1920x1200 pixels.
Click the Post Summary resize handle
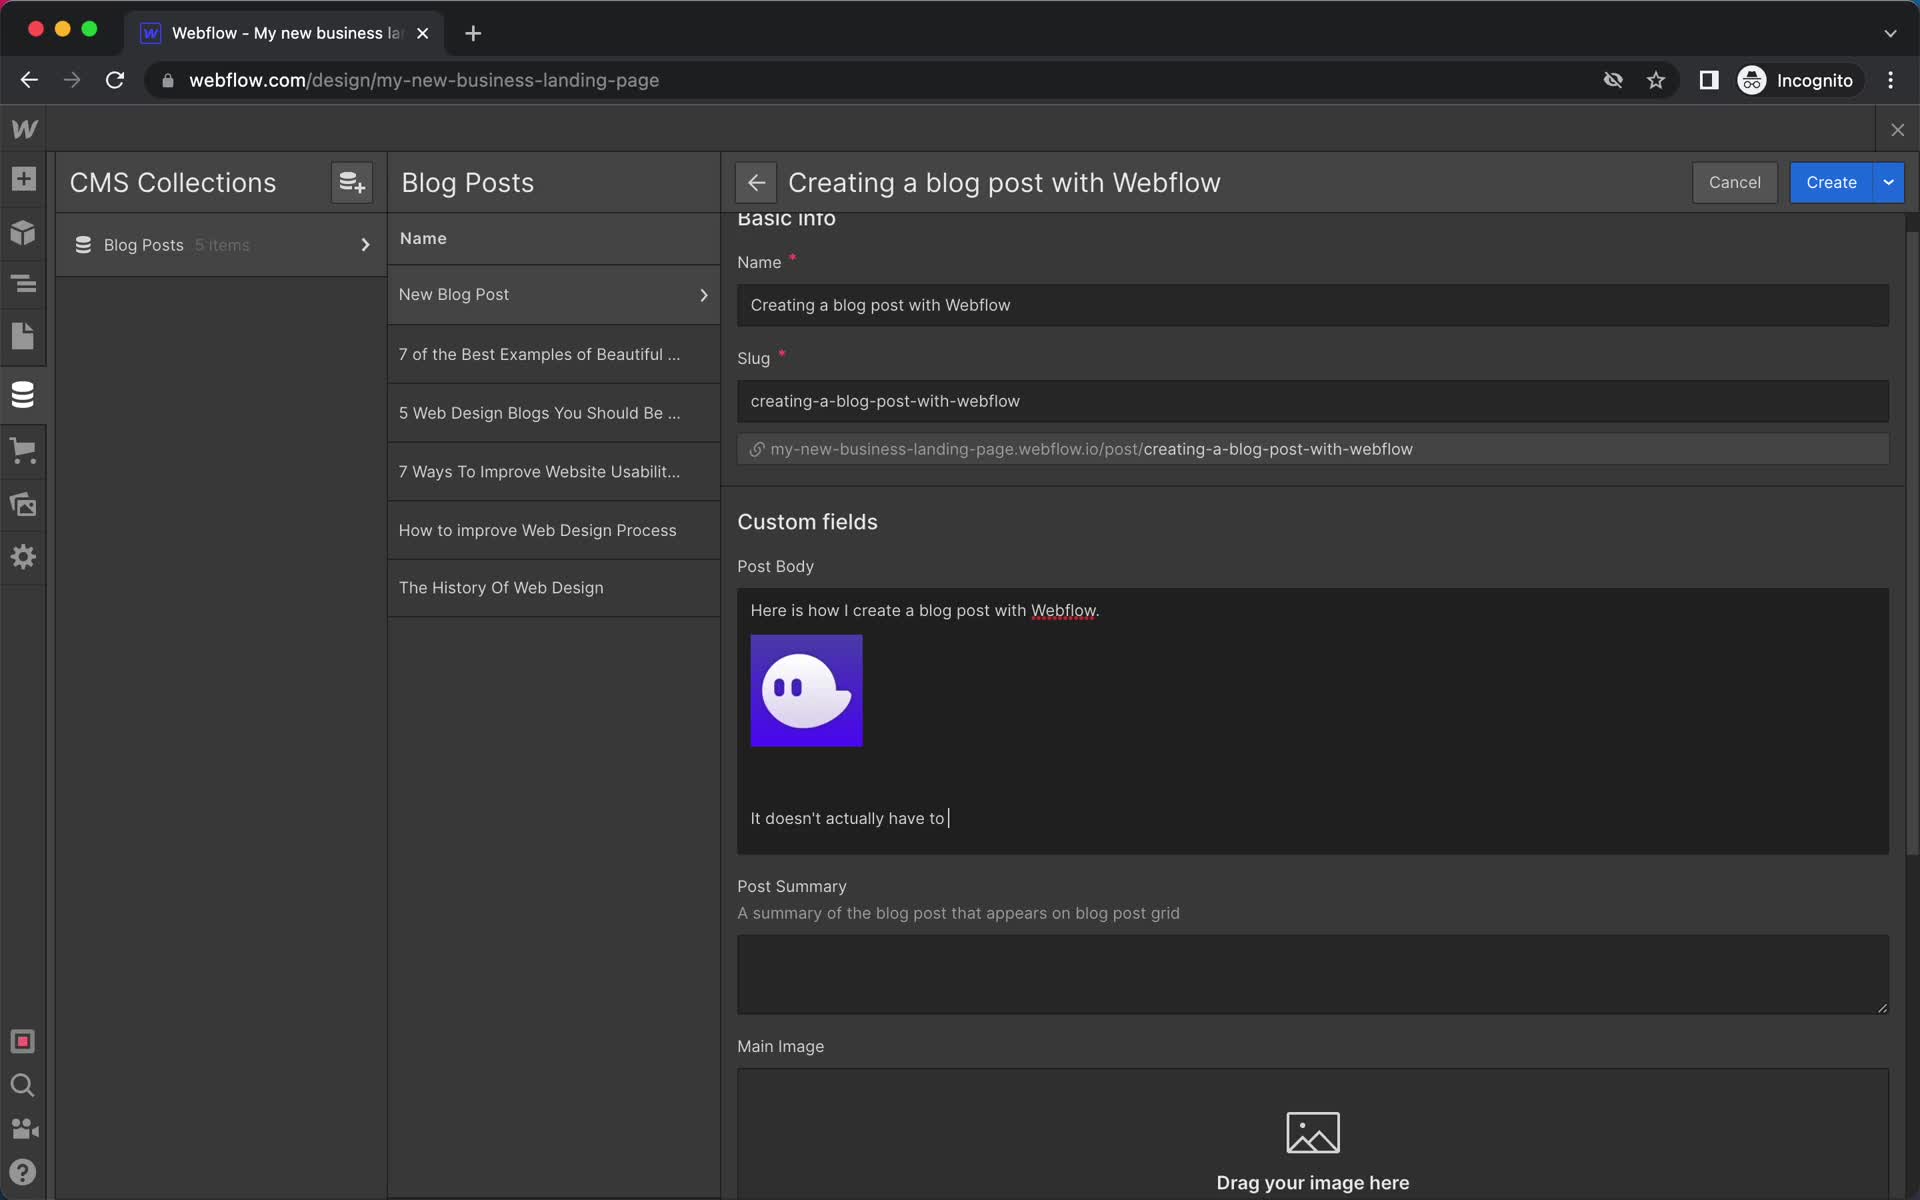[1881, 1007]
